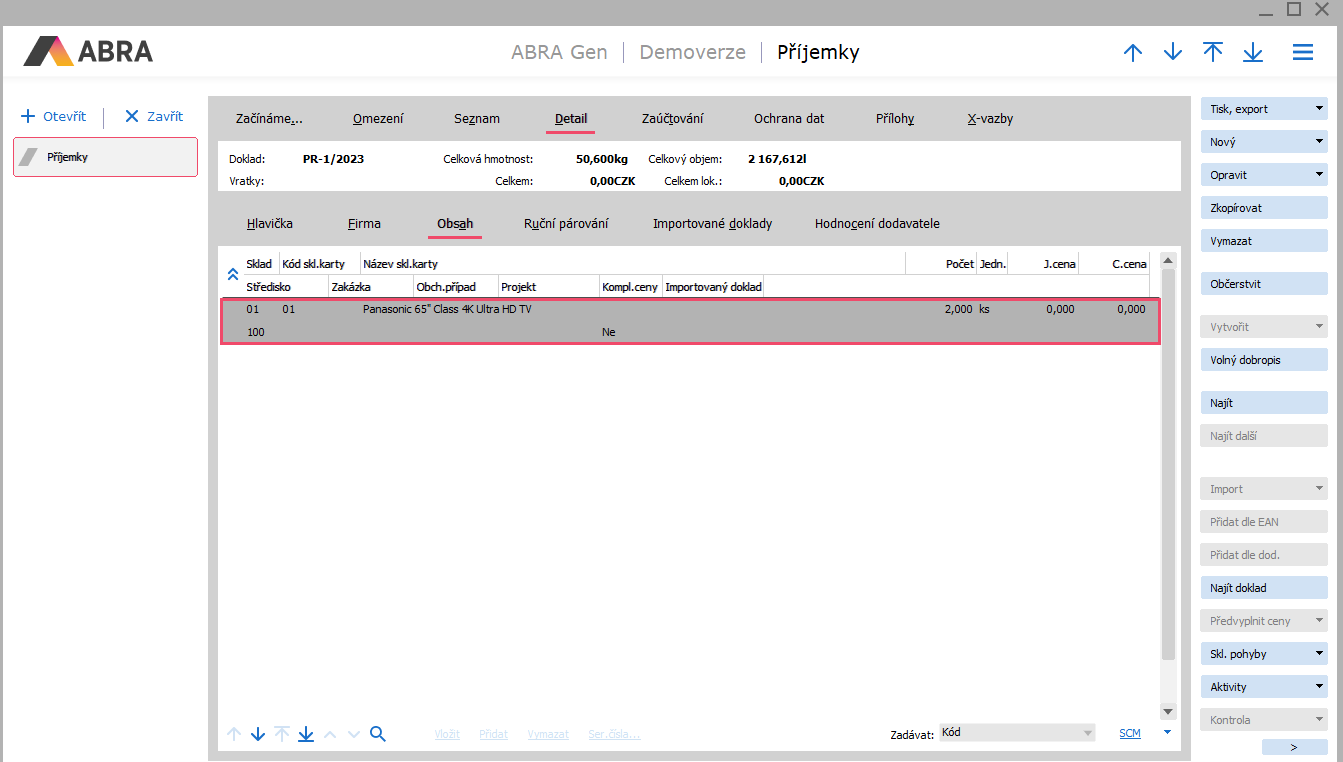Click the small up chevron in bottom bar
This screenshot has width=1343, height=762.
tap(330, 734)
